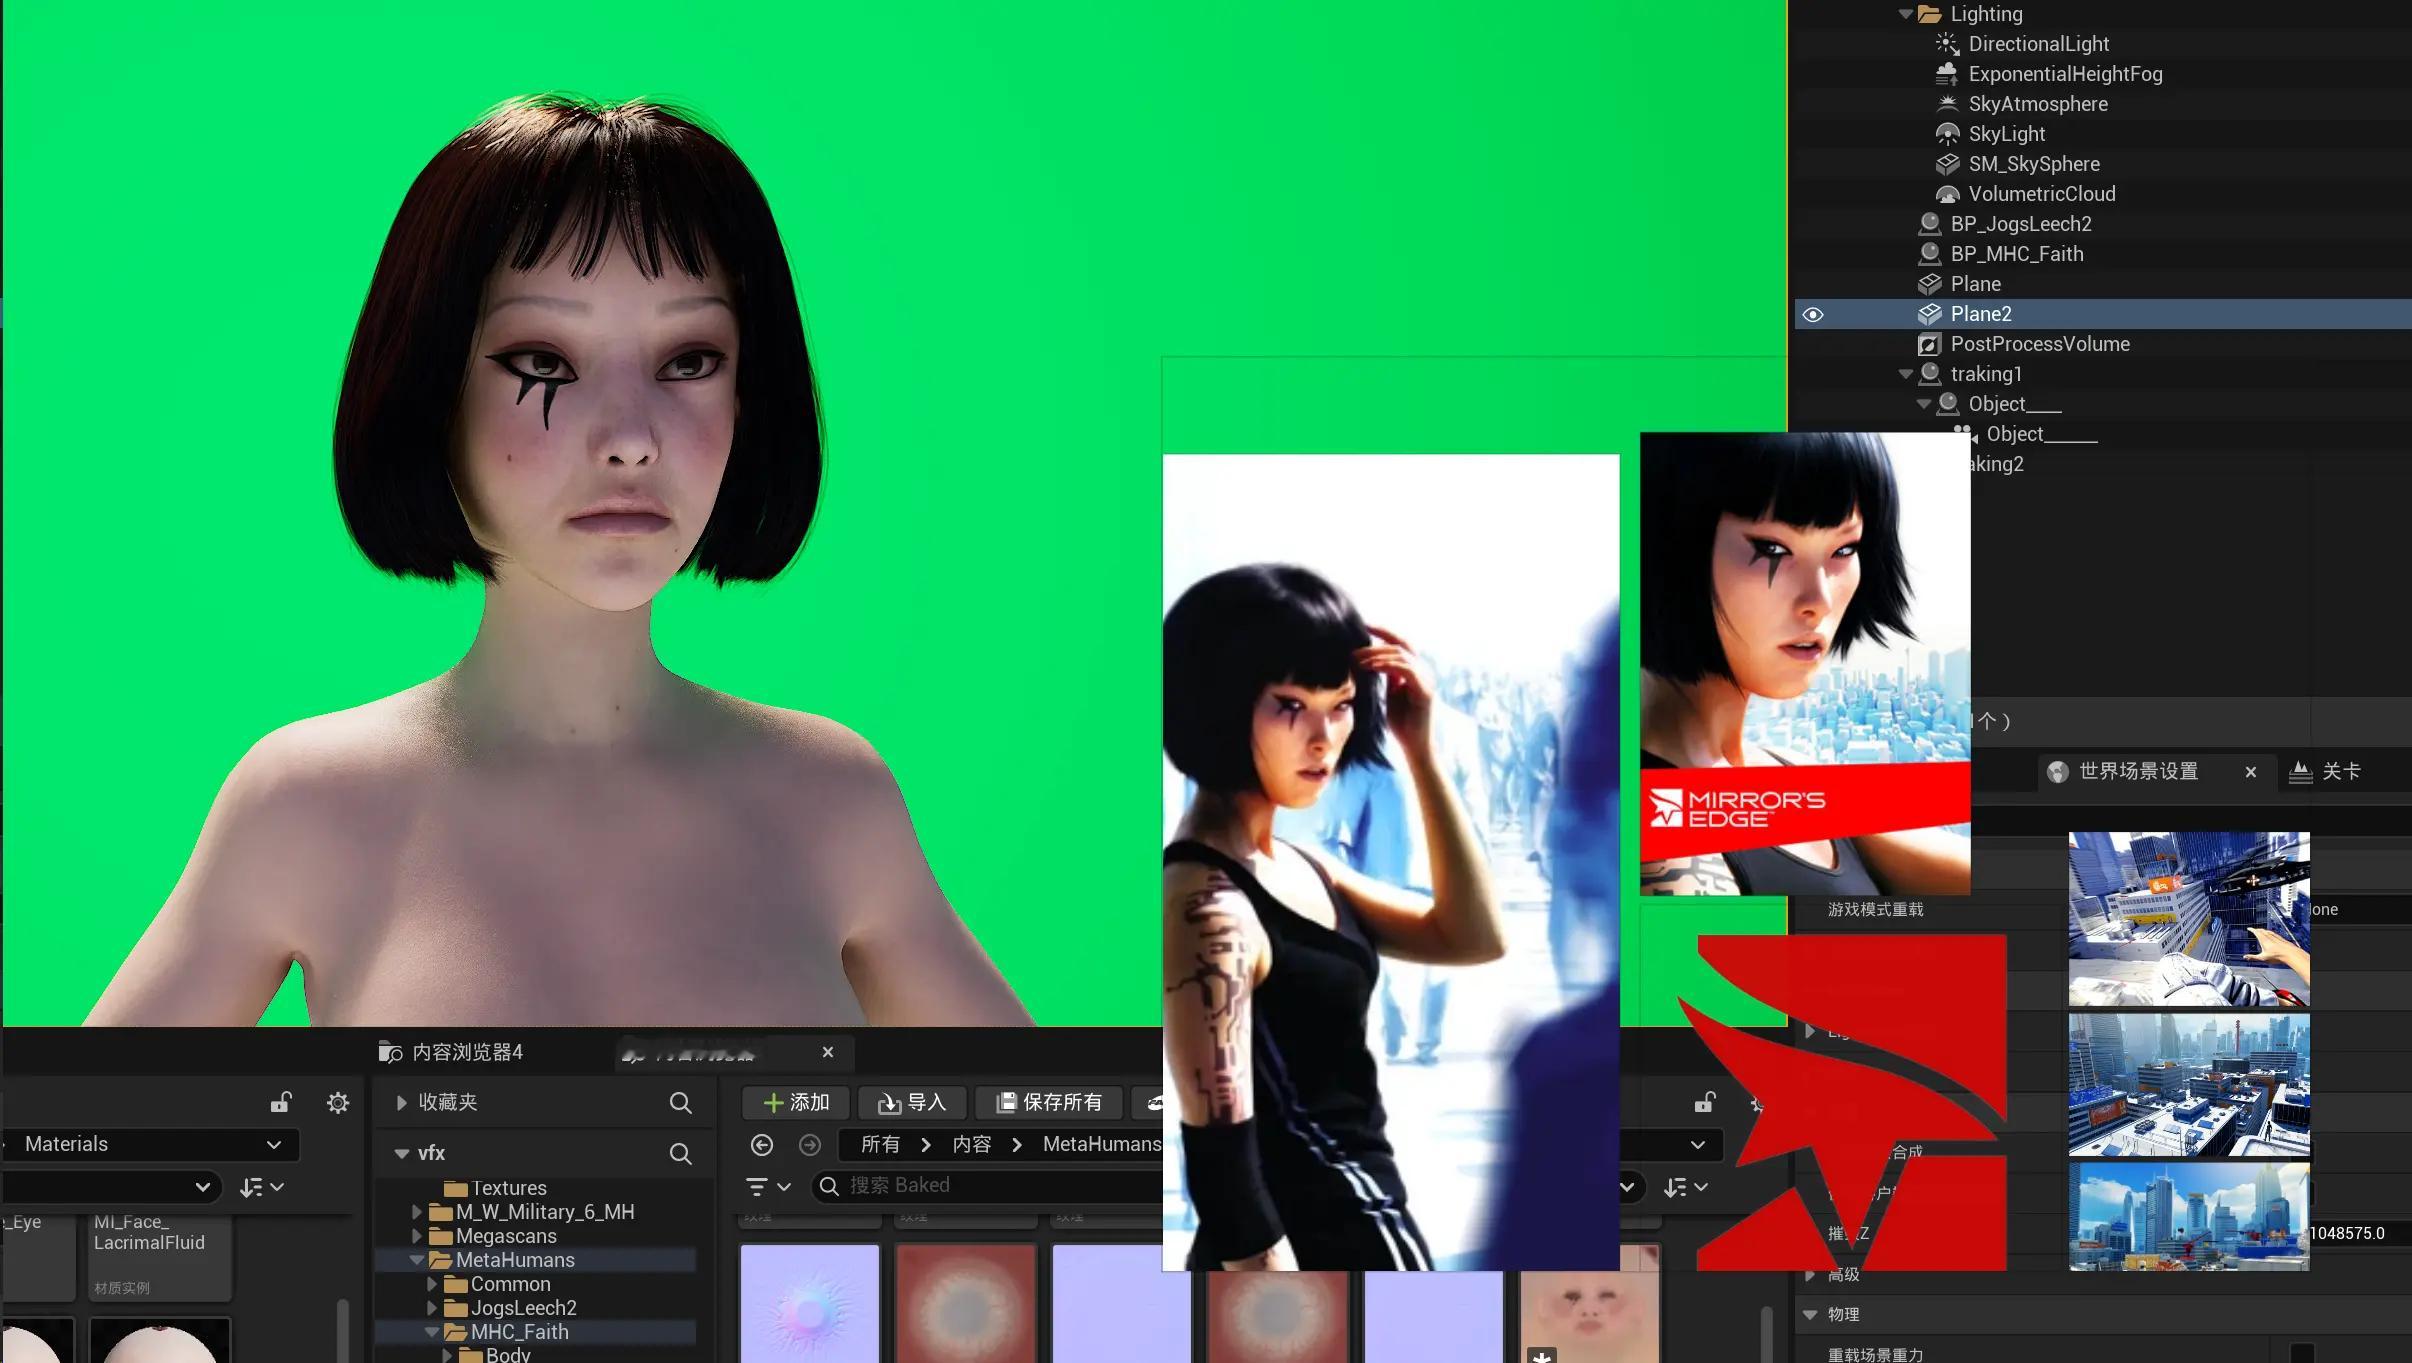This screenshot has width=2412, height=1363.
Task: Expand the M_W_Military_6_MH folder
Action: (x=417, y=1212)
